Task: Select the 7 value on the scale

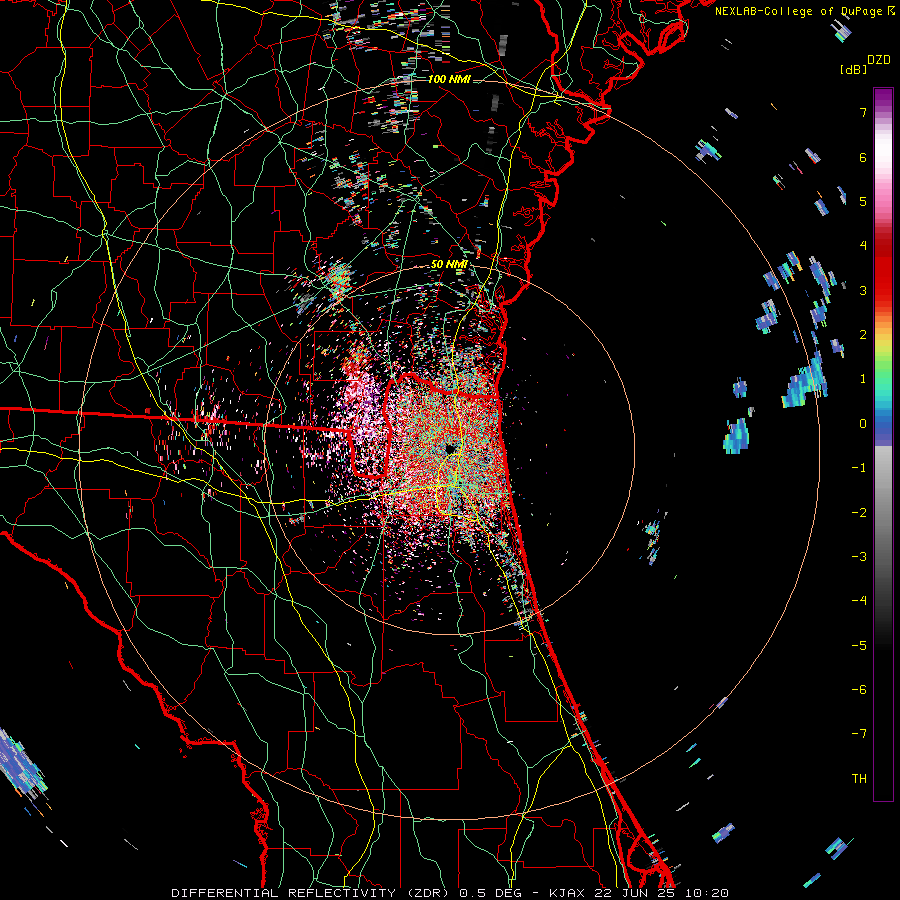Action: [x=863, y=112]
